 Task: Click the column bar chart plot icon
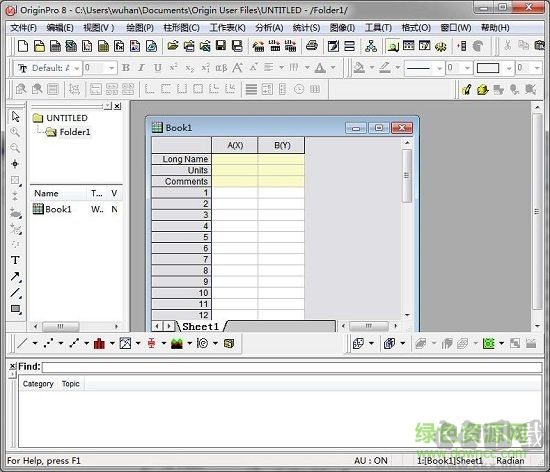click(99, 343)
